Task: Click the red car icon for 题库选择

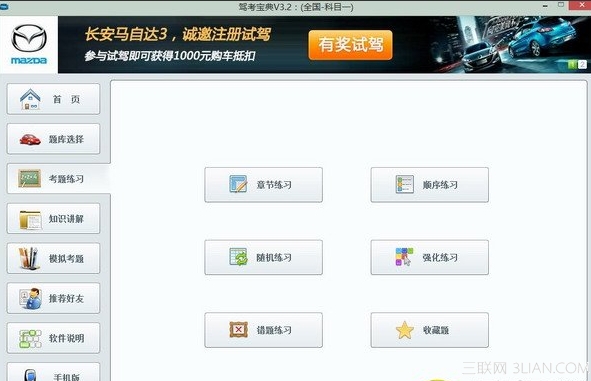Action: click(x=30, y=139)
